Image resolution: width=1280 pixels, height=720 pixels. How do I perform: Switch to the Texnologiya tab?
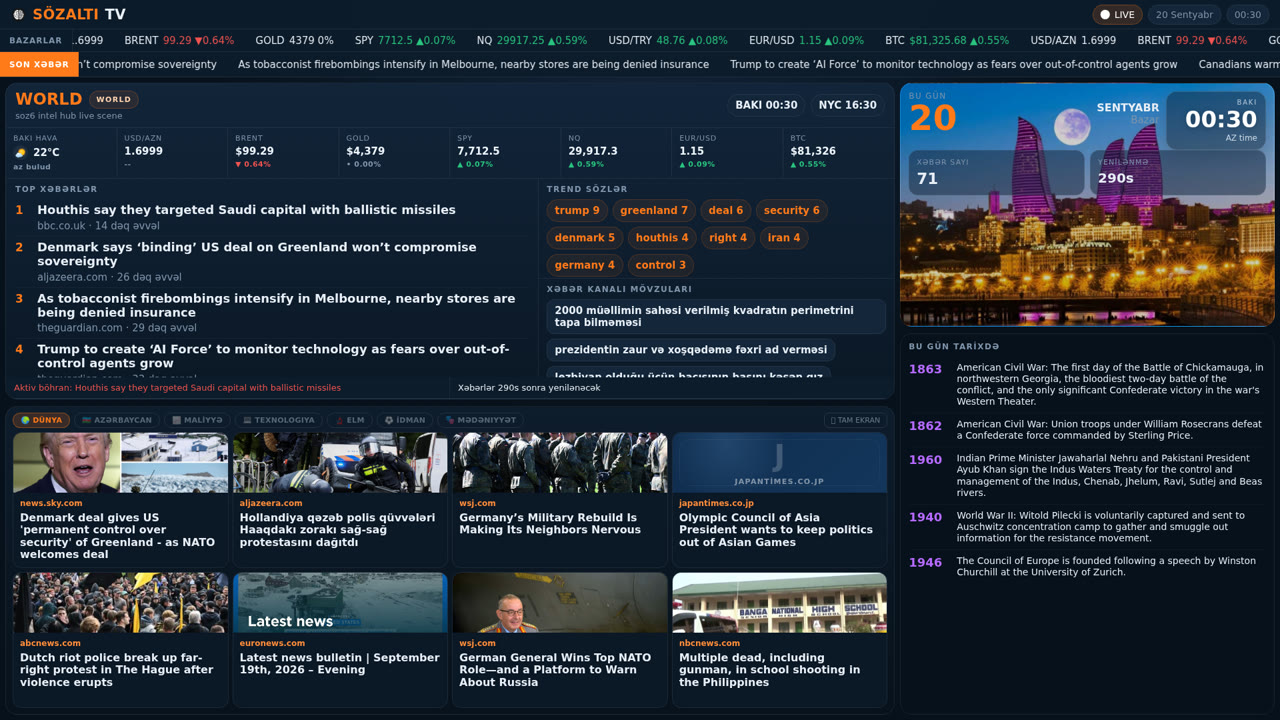279,420
